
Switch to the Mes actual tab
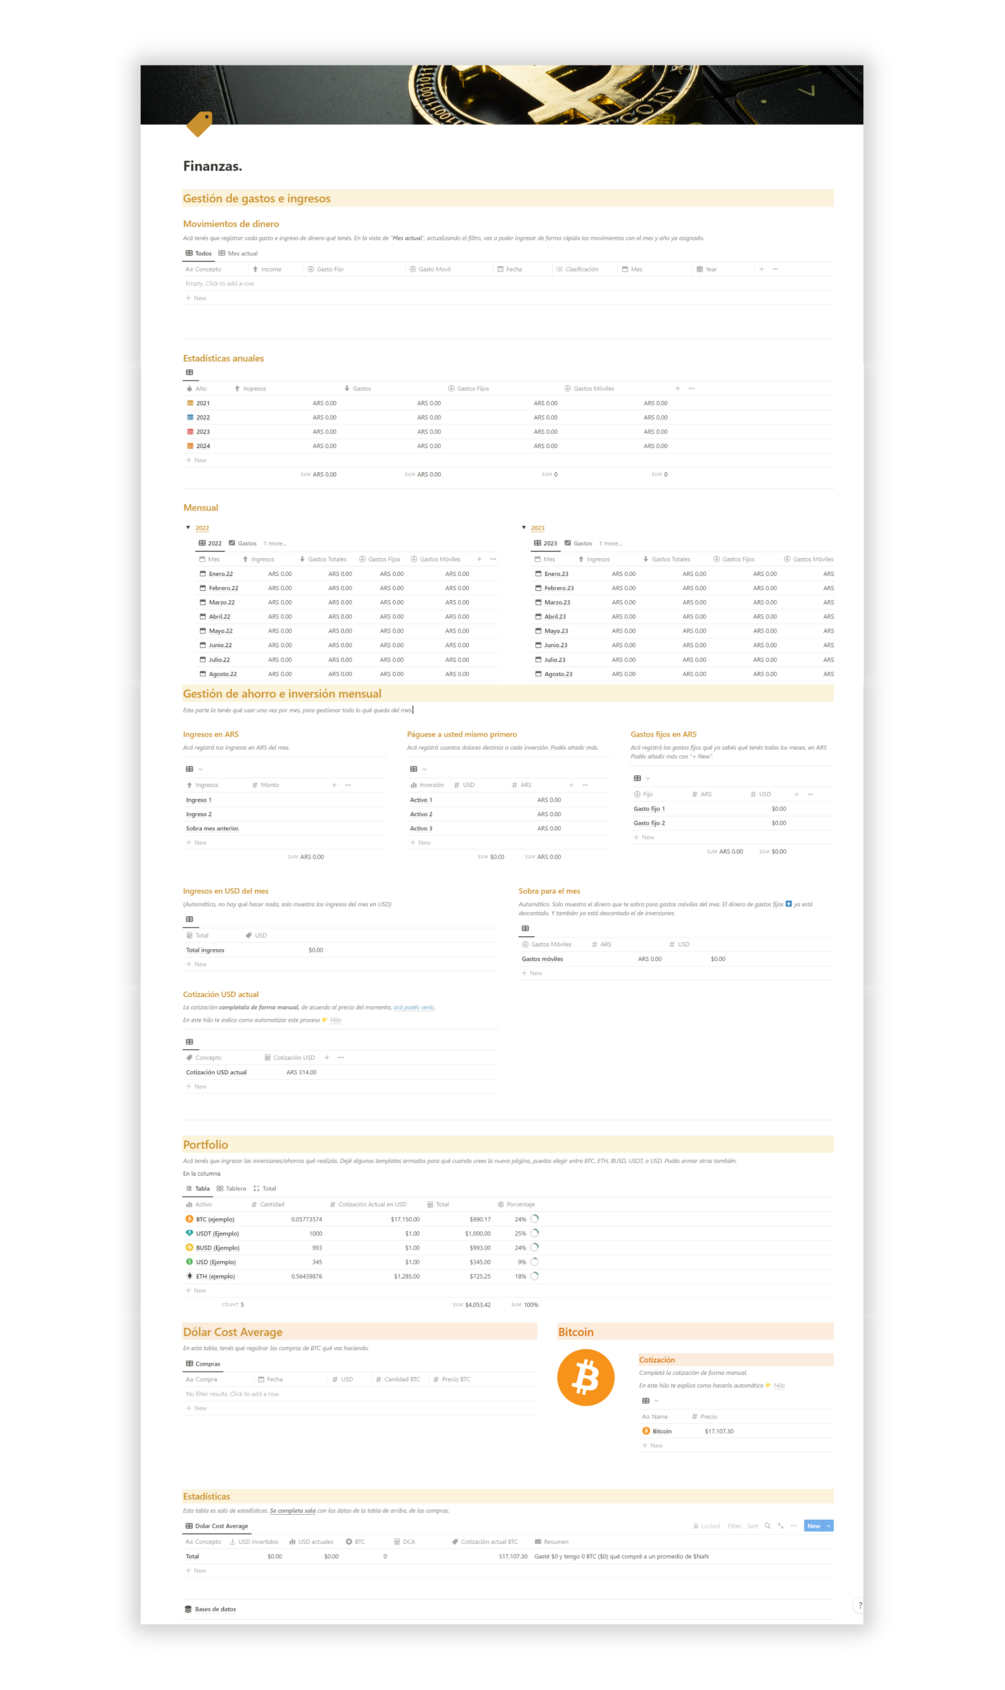[x=238, y=253]
